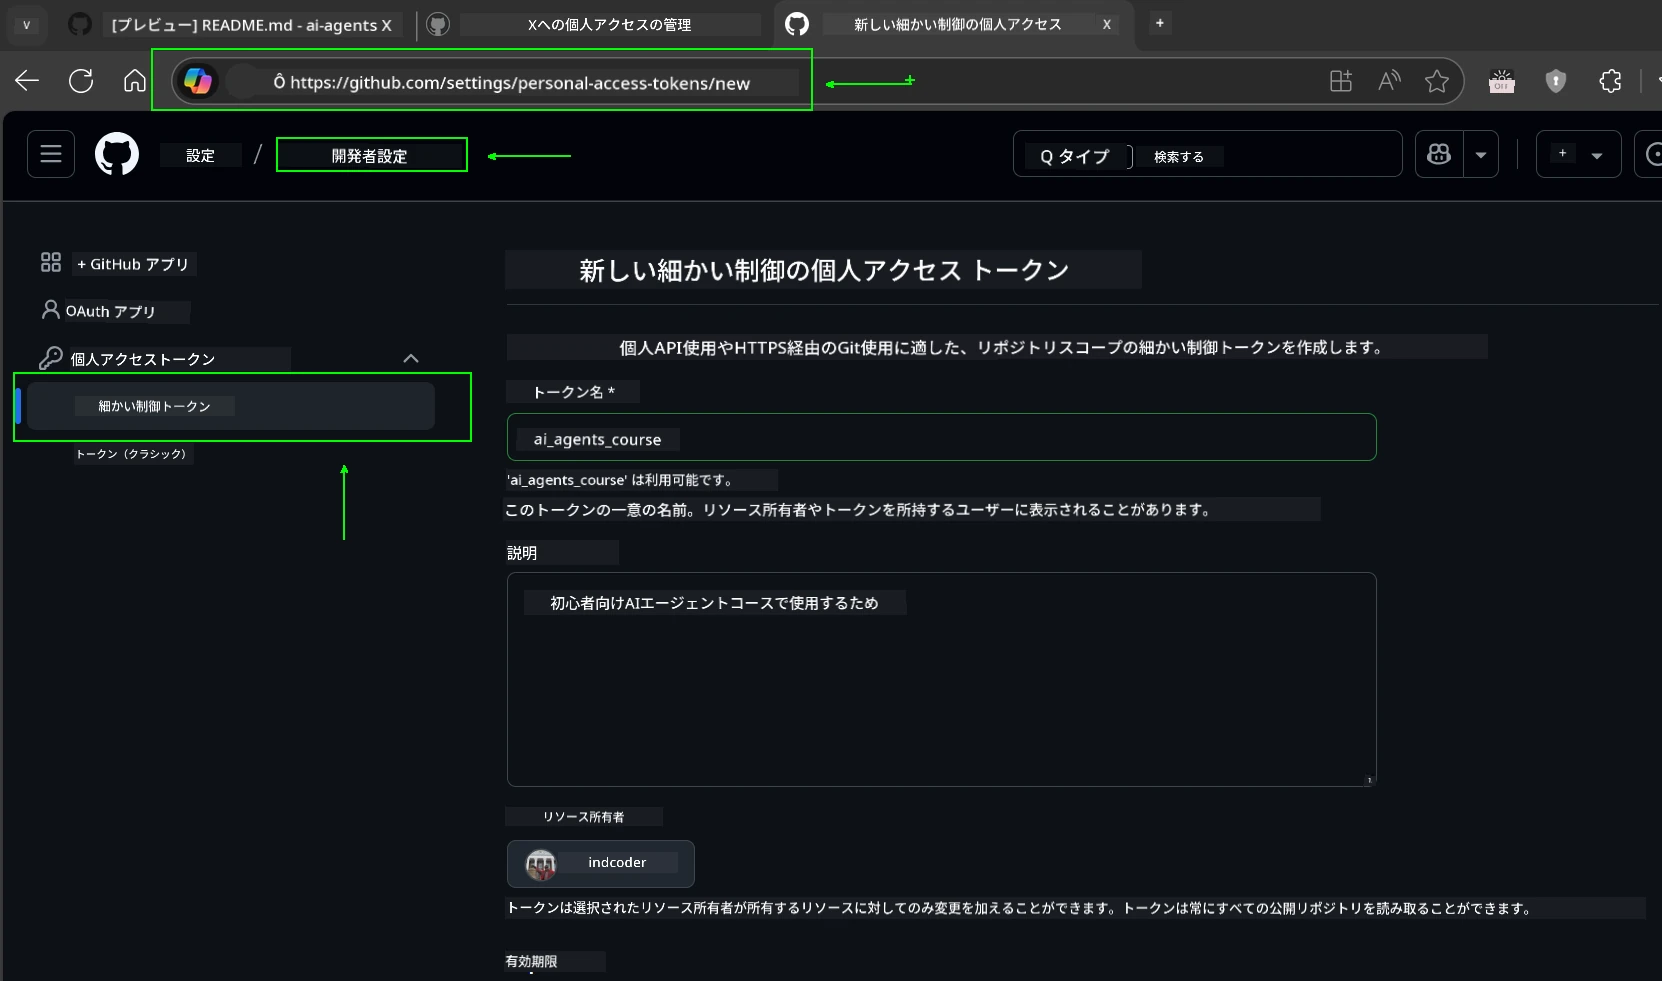Open the GitHub Copilot menu in the header
This screenshot has height=981, width=1662.
(x=1438, y=154)
